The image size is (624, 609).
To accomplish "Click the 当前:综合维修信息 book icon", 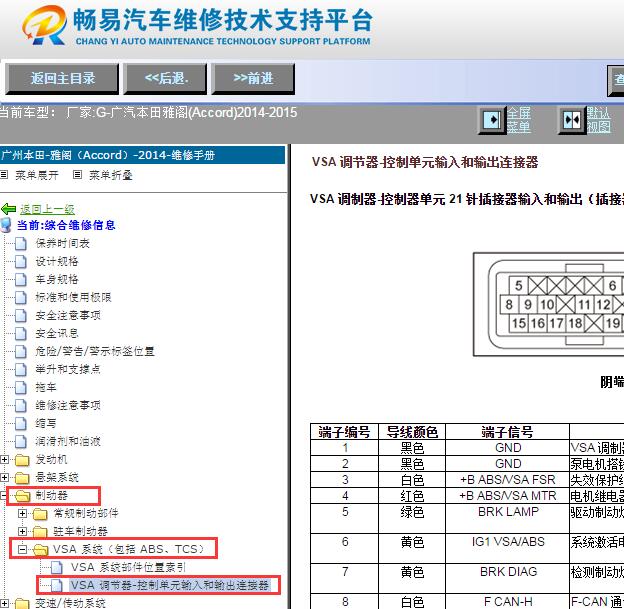I will [x=6, y=225].
